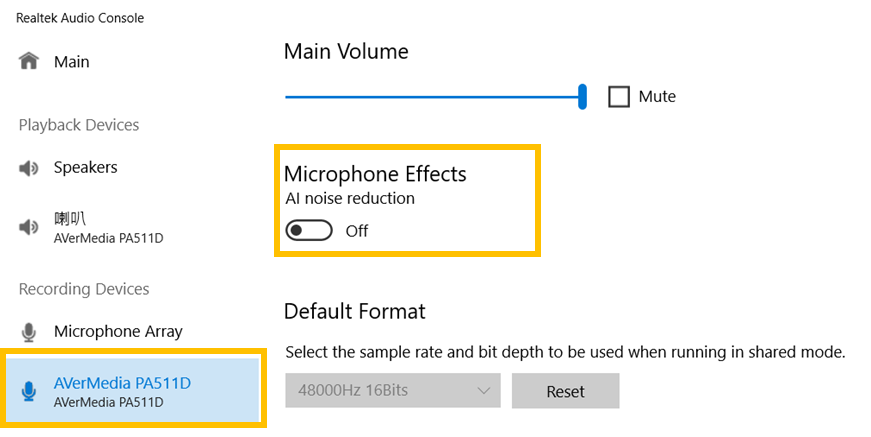
Task: Tick the Mute checkbox
Action: [619, 97]
